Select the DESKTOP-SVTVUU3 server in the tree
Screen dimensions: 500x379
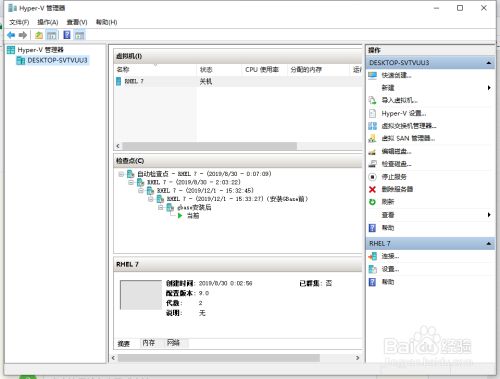57,60
